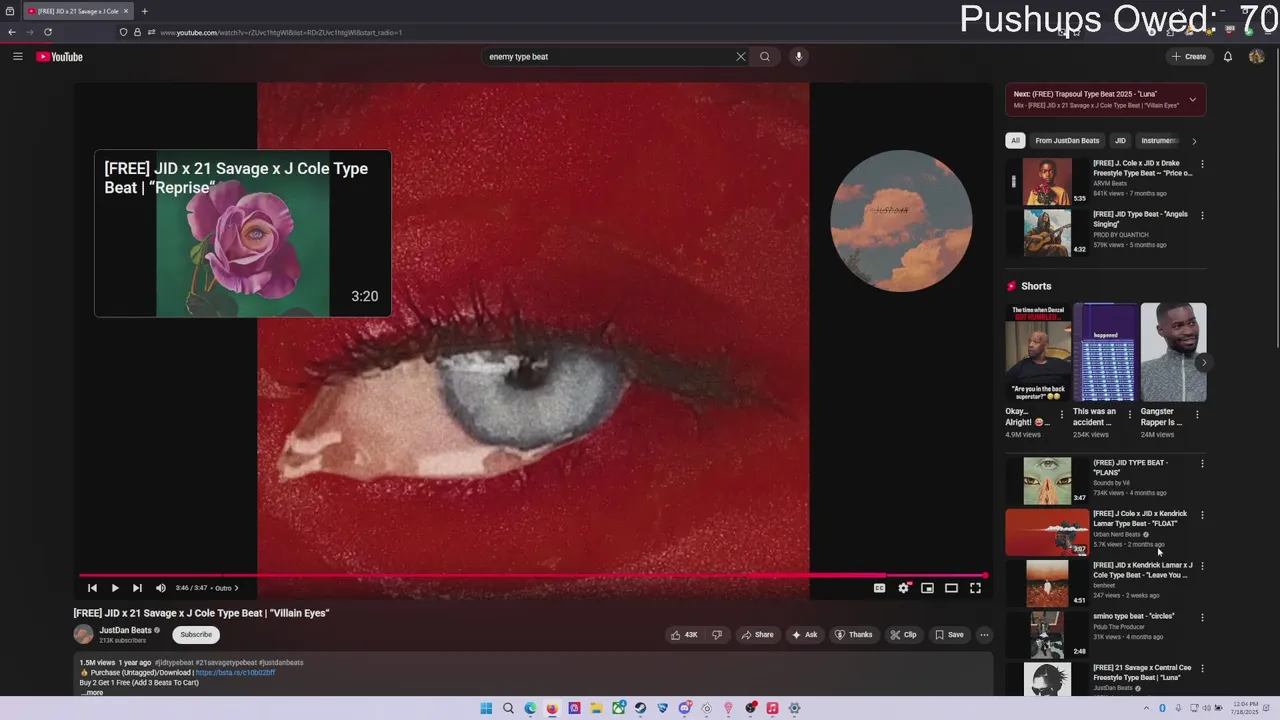
Task: Open options for 'Angels Singing' video
Action: pyautogui.click(x=1202, y=215)
